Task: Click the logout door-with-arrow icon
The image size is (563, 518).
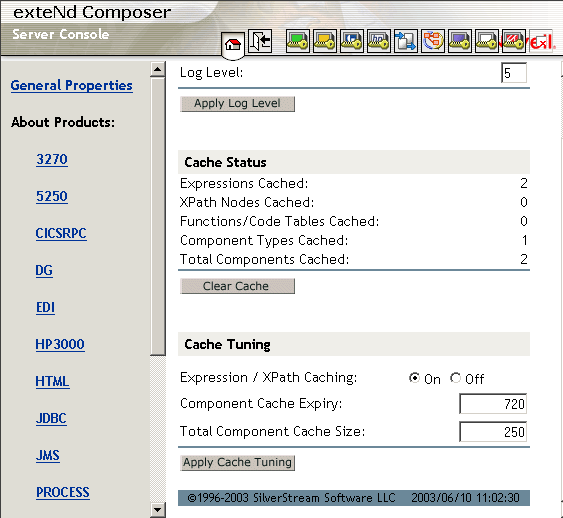Action: (x=260, y=41)
